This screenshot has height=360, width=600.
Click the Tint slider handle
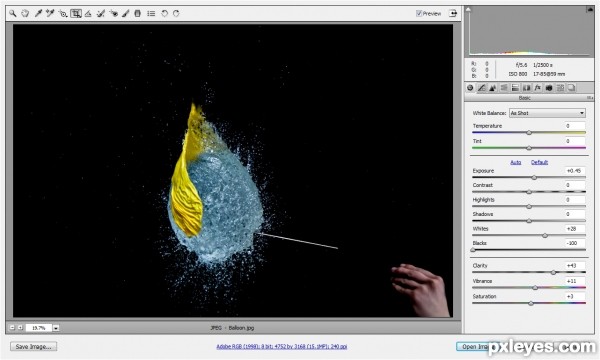tap(529, 148)
